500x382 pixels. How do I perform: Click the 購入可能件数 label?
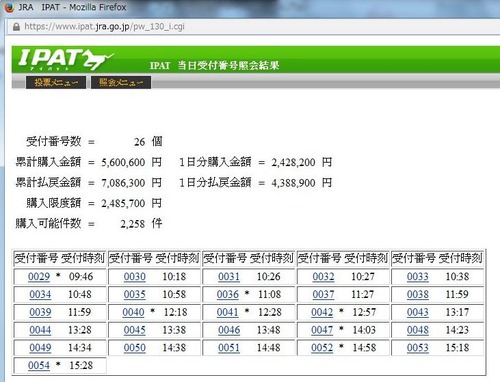coord(48,223)
